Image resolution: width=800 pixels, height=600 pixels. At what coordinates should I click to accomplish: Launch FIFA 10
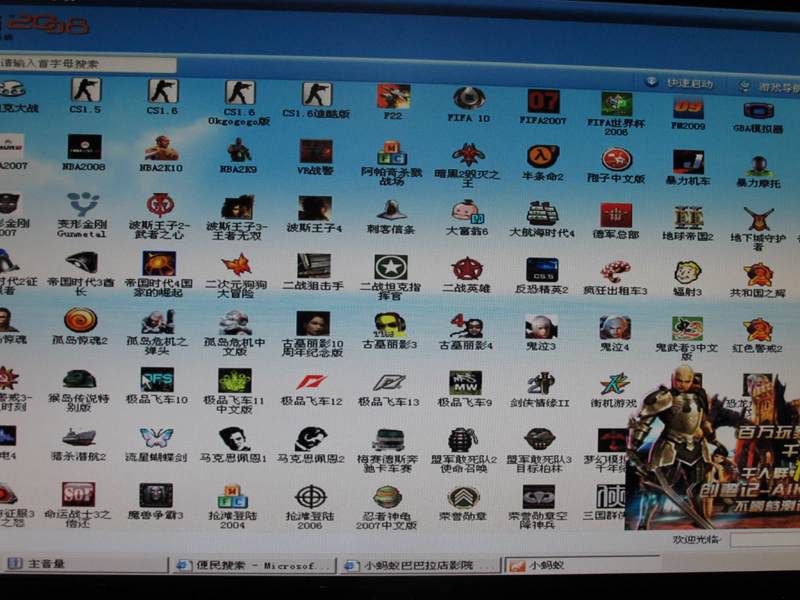click(x=469, y=98)
